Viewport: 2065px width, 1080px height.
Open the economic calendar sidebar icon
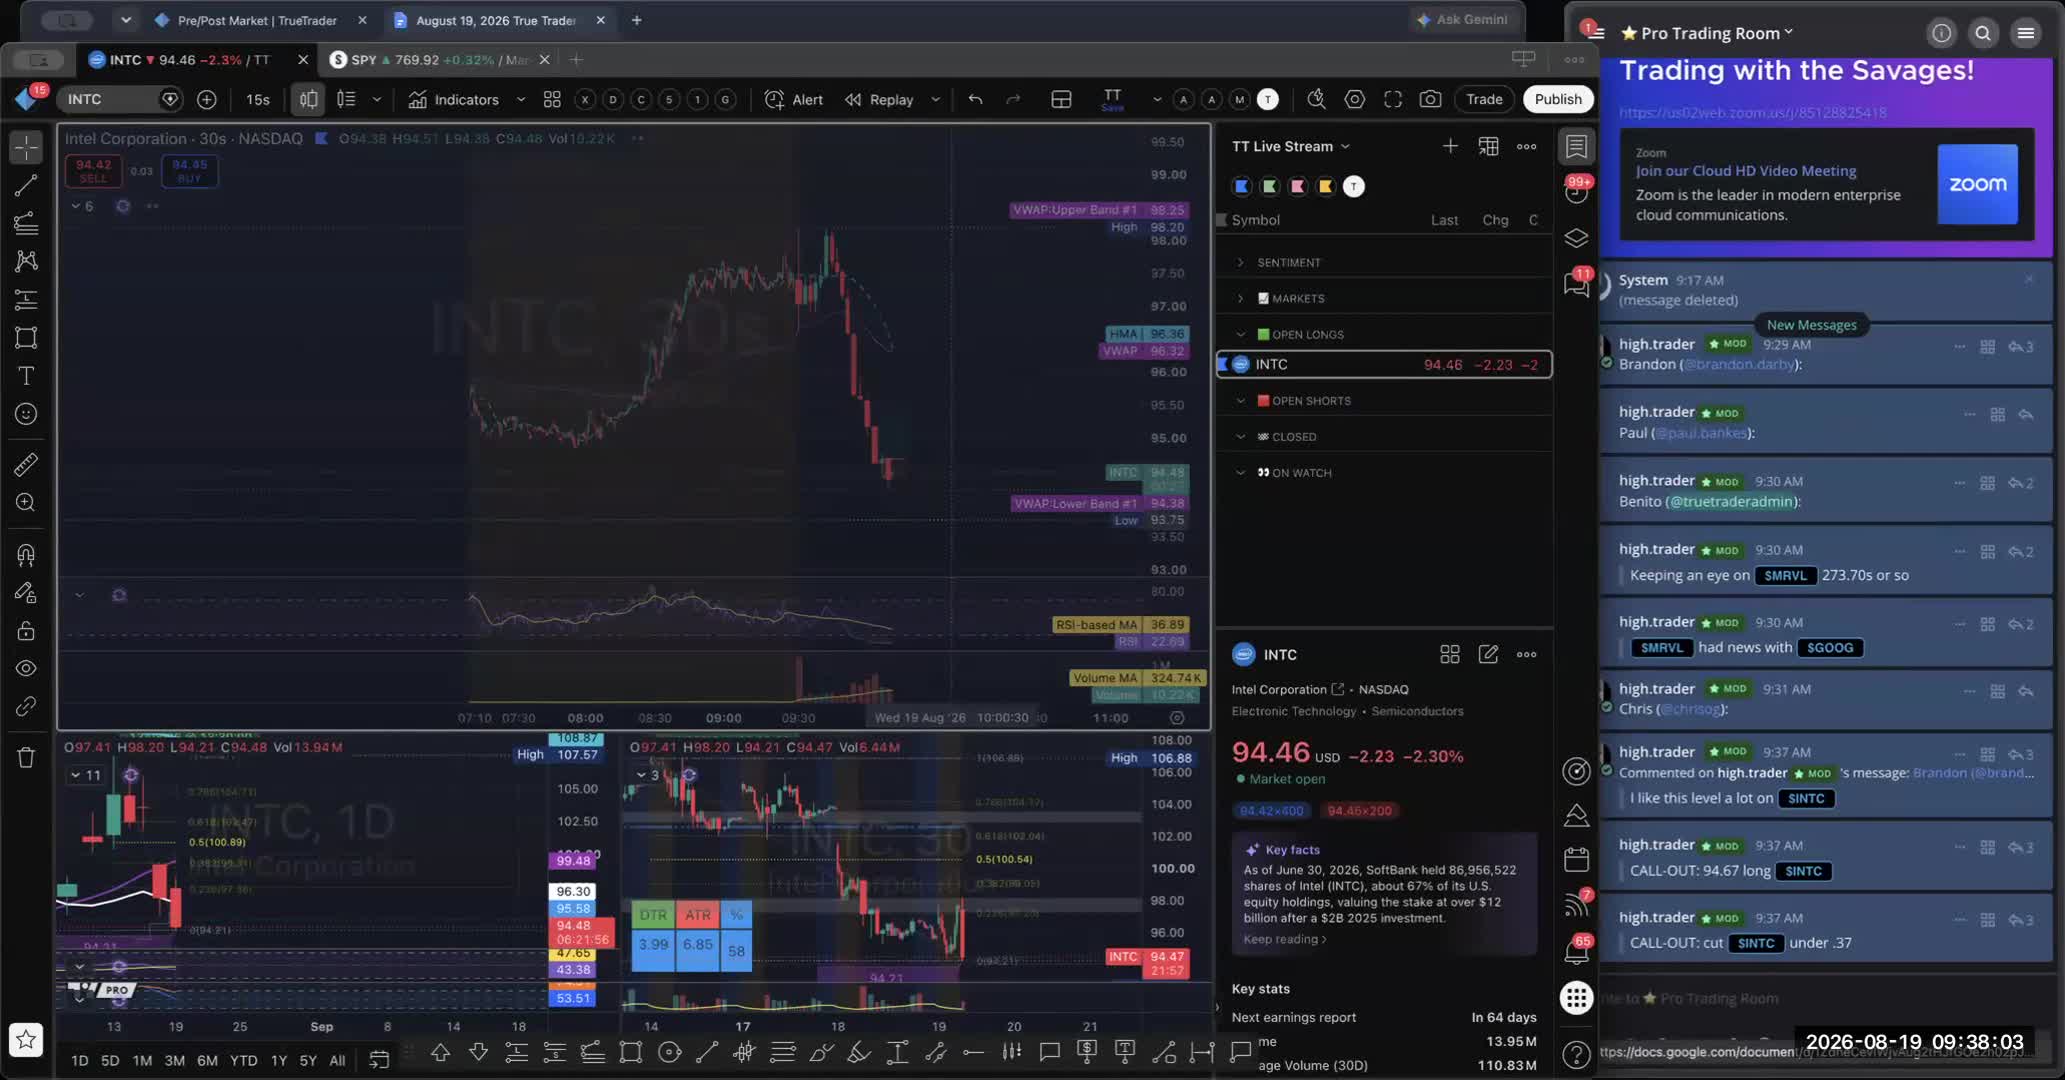[x=1577, y=859]
